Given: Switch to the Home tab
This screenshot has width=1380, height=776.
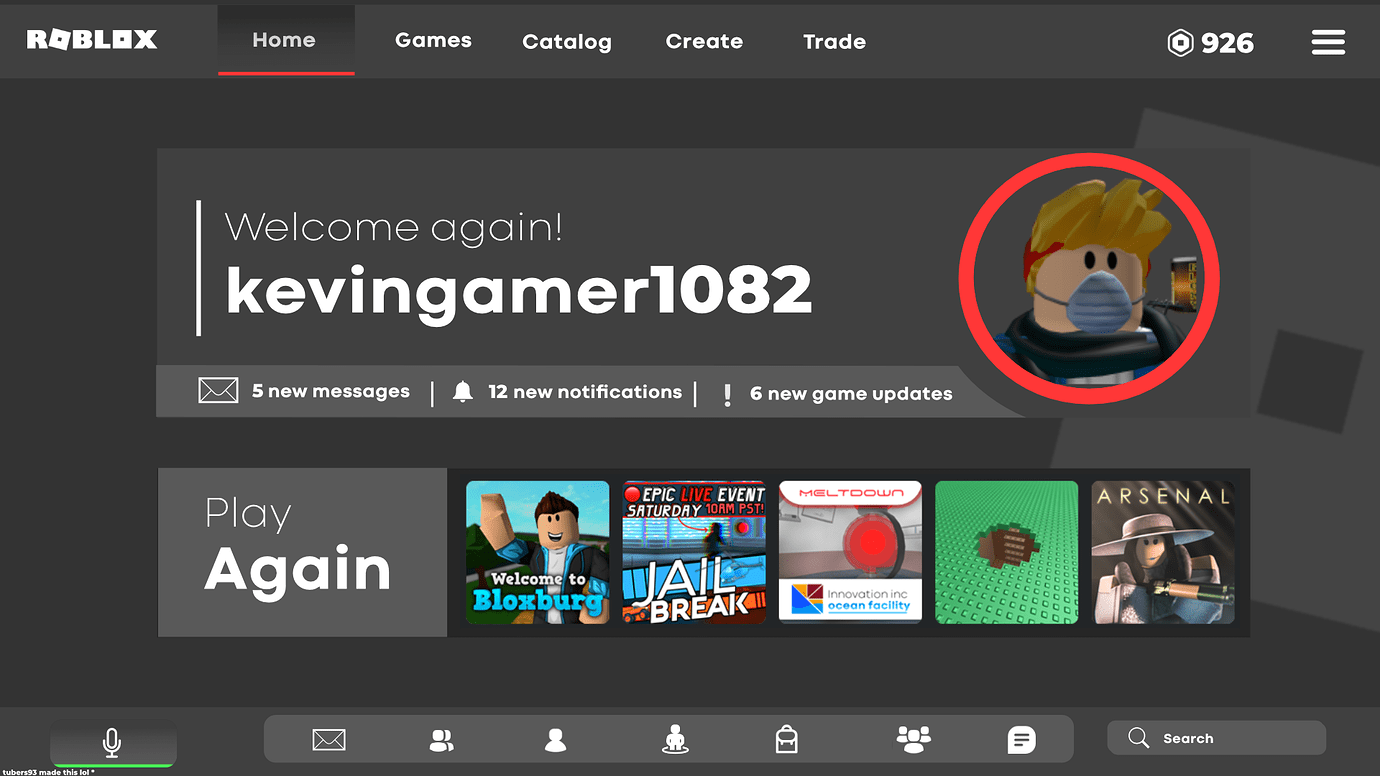Looking at the screenshot, I should 286,40.
